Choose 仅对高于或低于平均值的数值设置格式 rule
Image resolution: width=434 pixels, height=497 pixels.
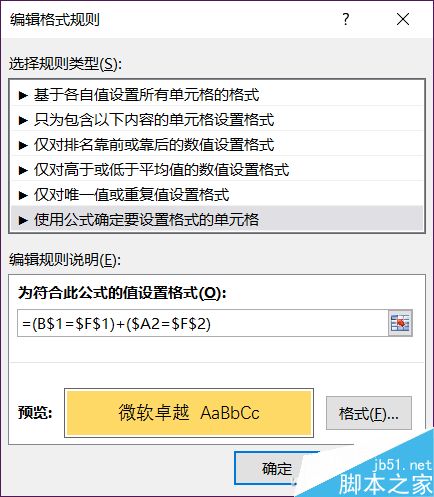coord(217,170)
